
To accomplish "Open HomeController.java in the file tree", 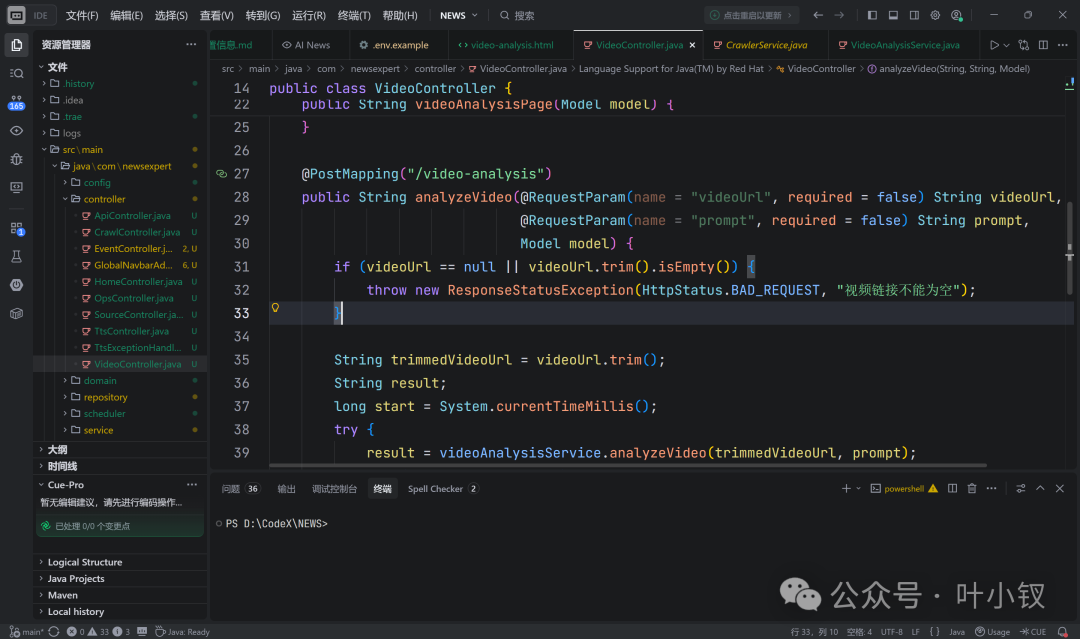I will tap(138, 282).
